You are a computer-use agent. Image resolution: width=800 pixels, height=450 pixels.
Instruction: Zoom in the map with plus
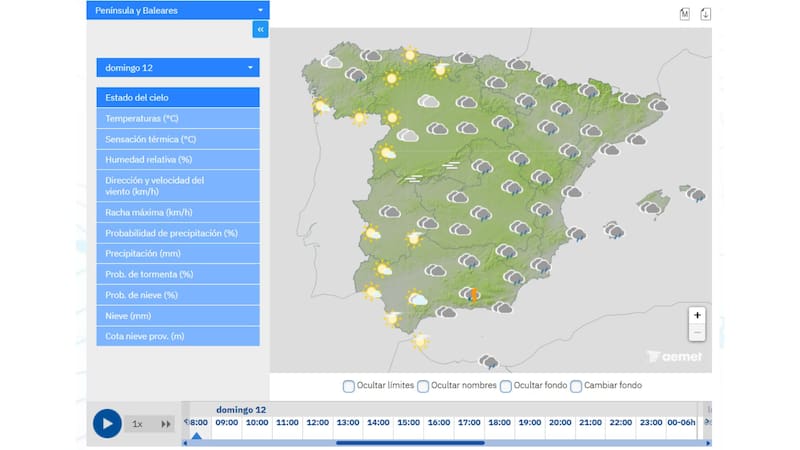[x=697, y=315]
